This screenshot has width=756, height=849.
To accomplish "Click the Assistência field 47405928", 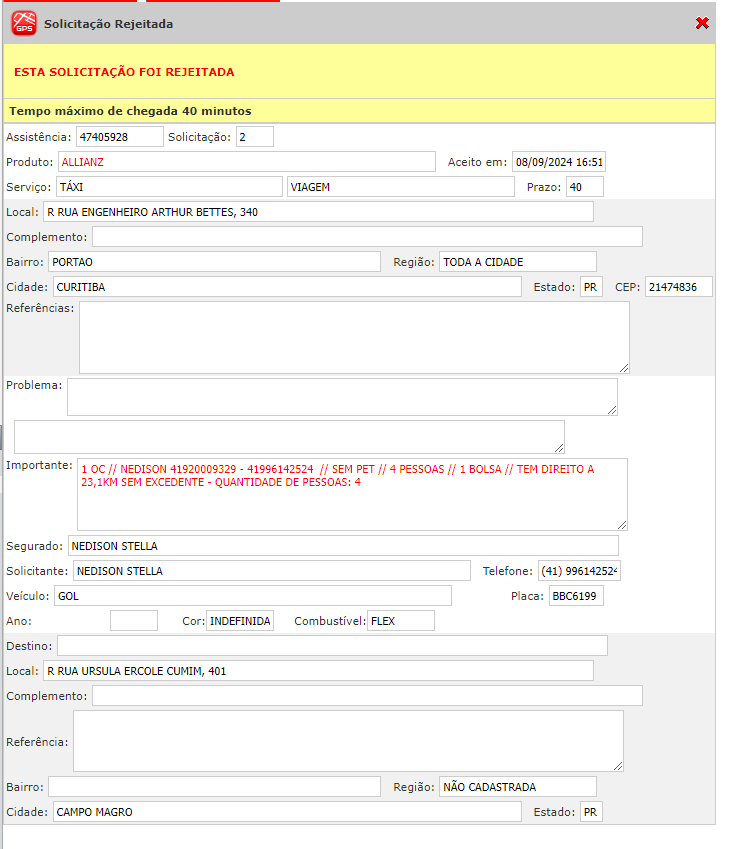I will coord(120,137).
